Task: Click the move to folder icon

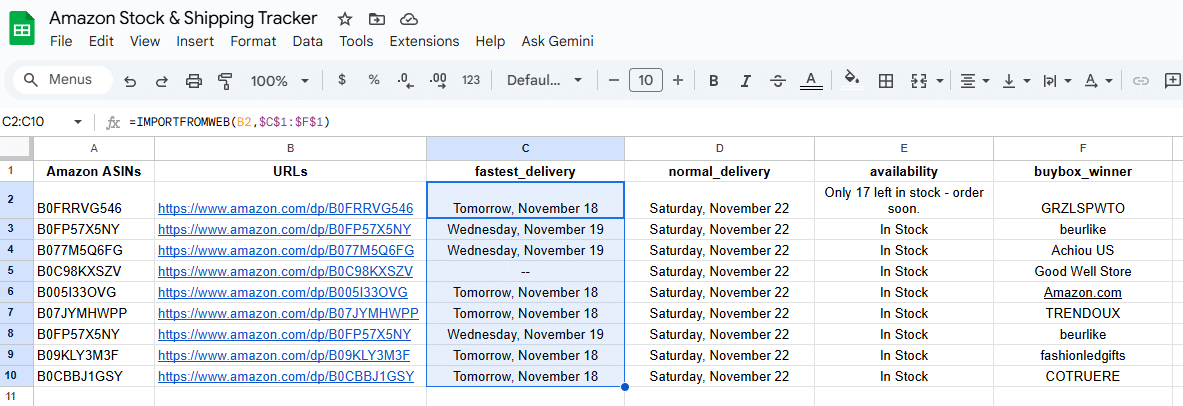Action: pos(376,19)
